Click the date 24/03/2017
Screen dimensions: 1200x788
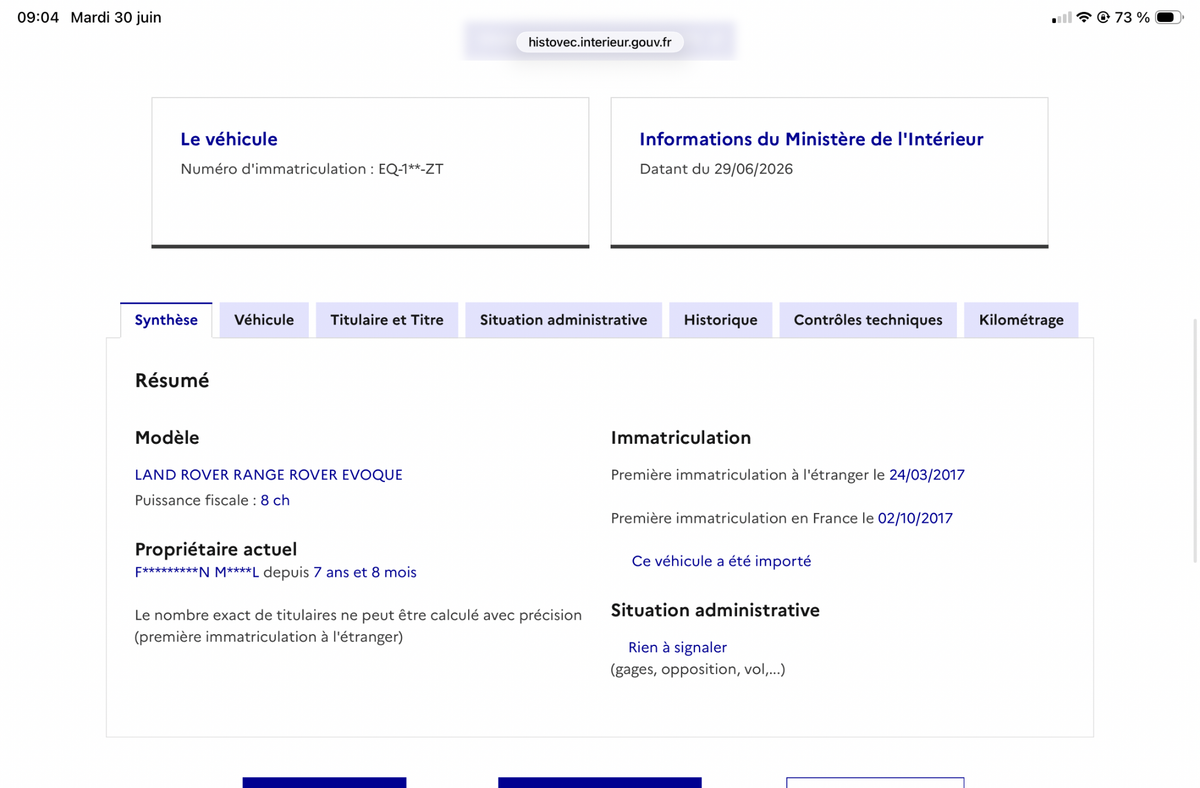[927, 475]
